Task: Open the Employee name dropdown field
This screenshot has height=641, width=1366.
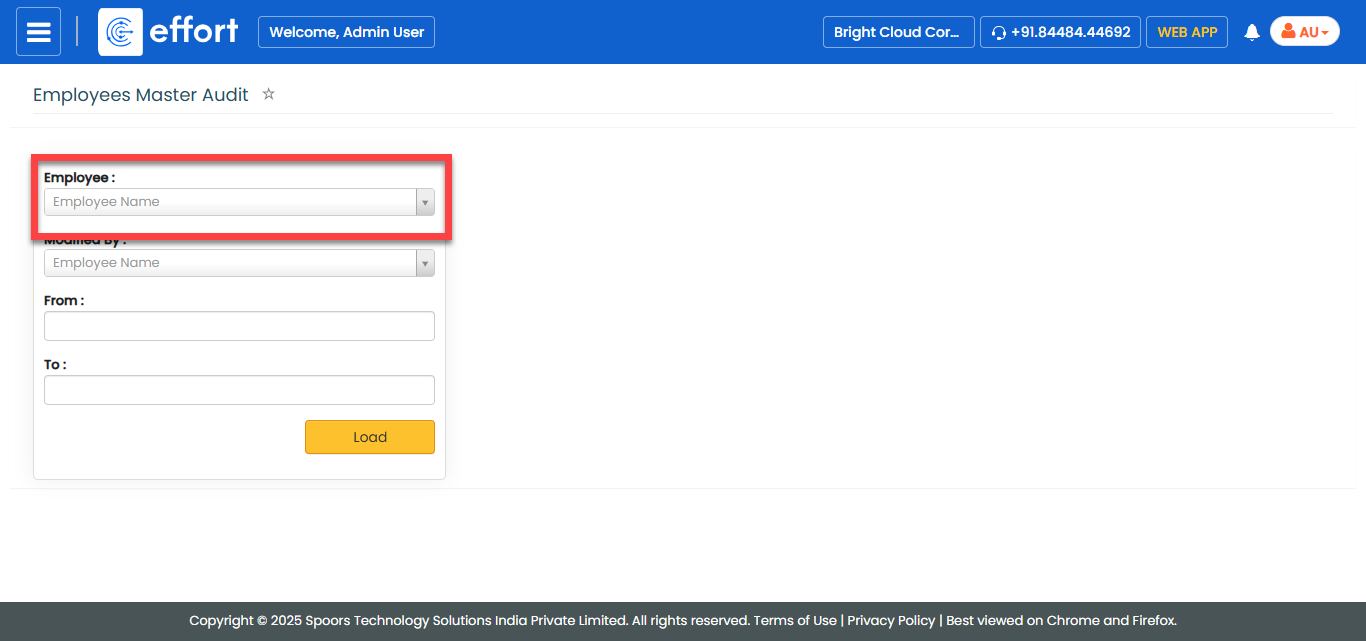Action: [x=230, y=202]
